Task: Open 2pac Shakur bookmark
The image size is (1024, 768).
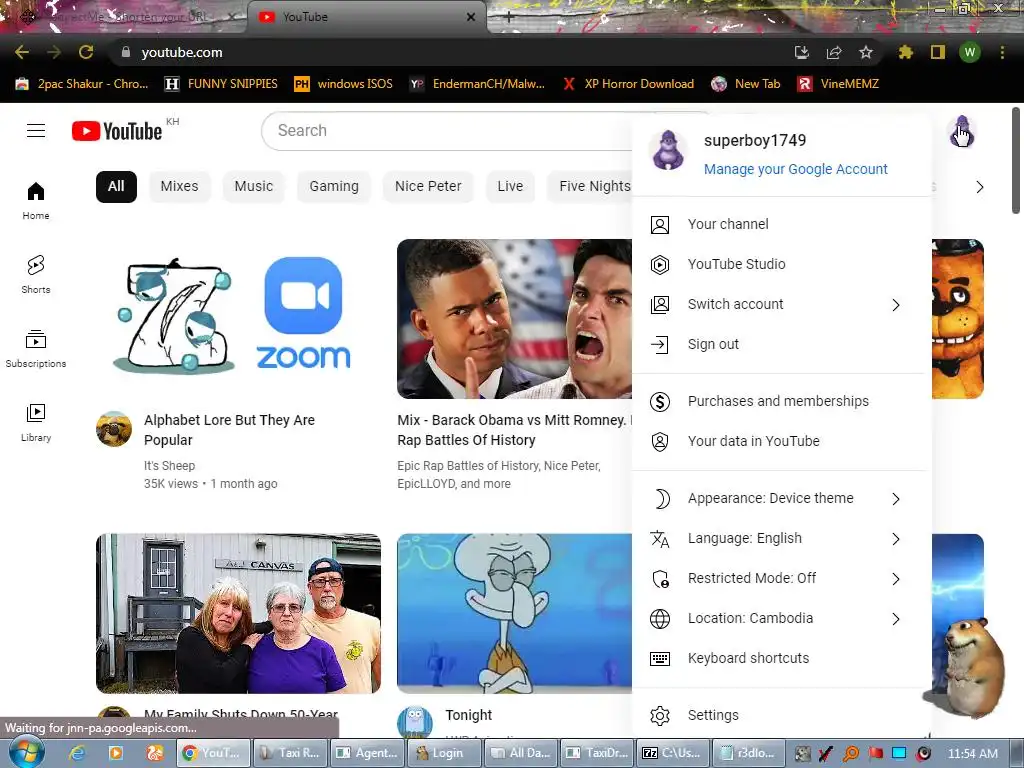Action: click(x=82, y=84)
